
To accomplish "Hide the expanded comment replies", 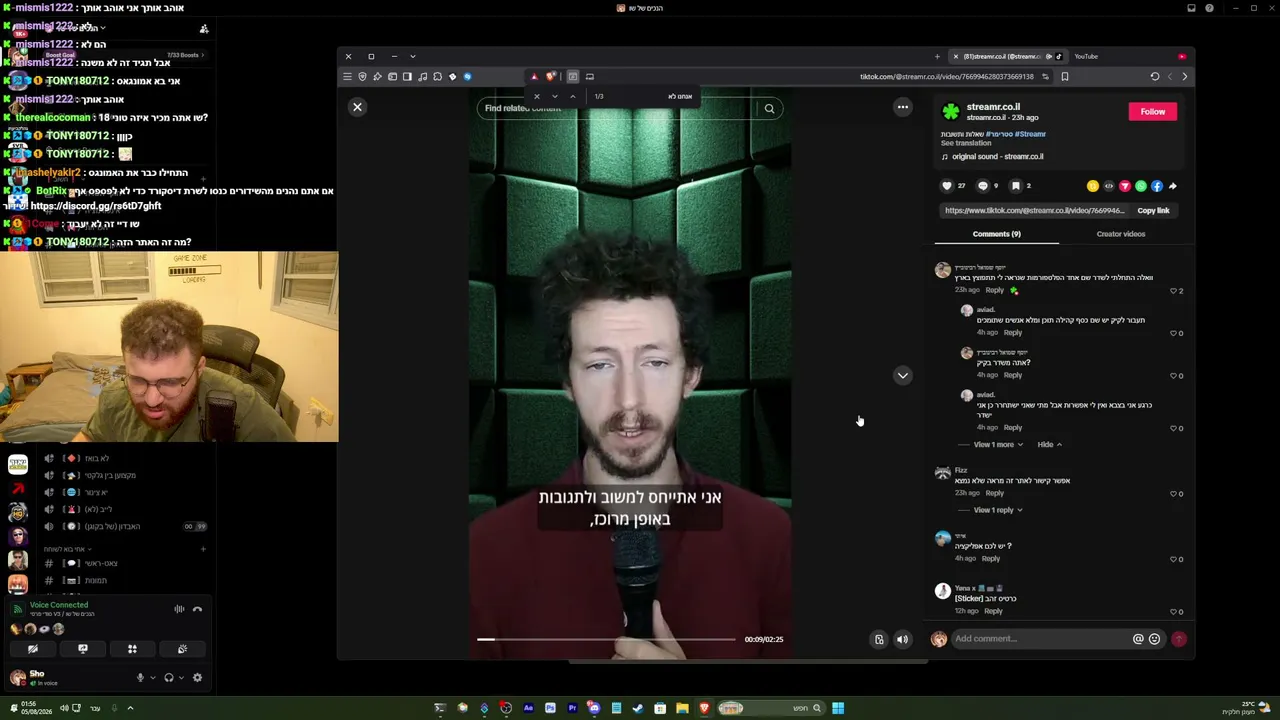I will pos(1049,445).
